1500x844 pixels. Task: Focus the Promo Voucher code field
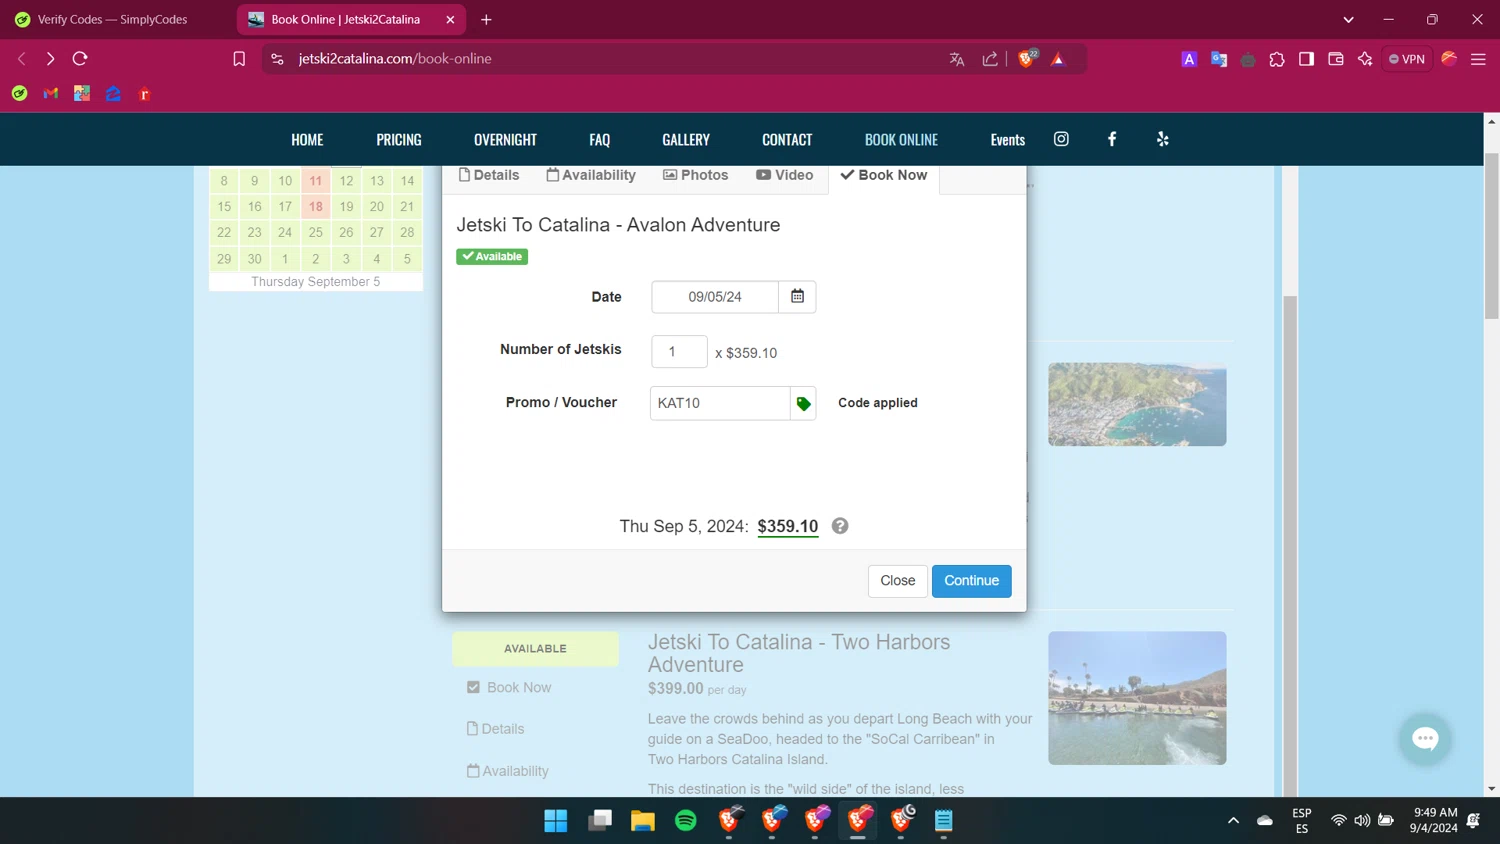(720, 403)
